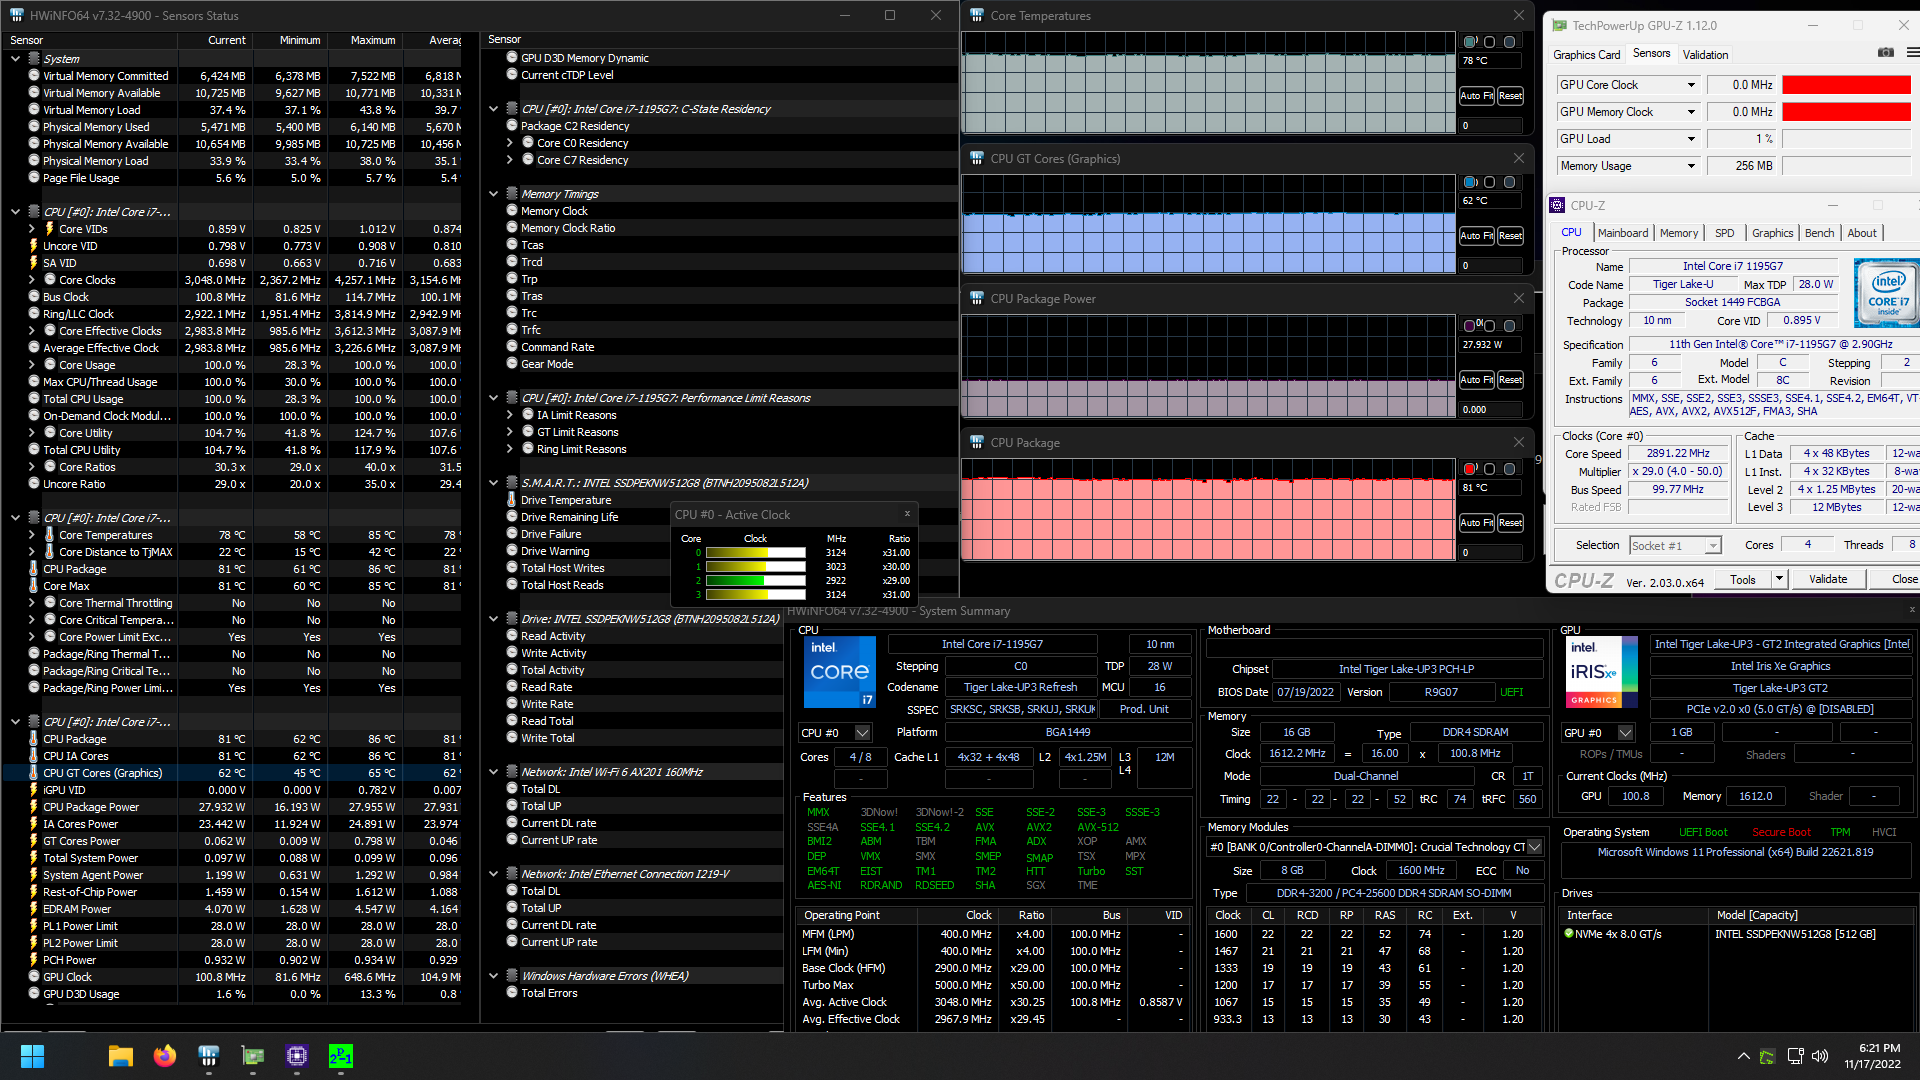Click the CPU-Z title bar app icon
Image resolution: width=1920 pixels, height=1080 pixels.
[x=1557, y=205]
